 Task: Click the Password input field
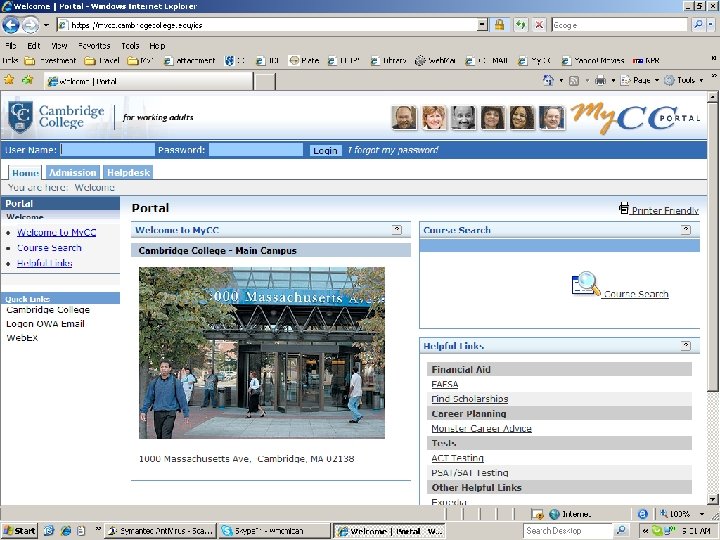[x=256, y=150]
